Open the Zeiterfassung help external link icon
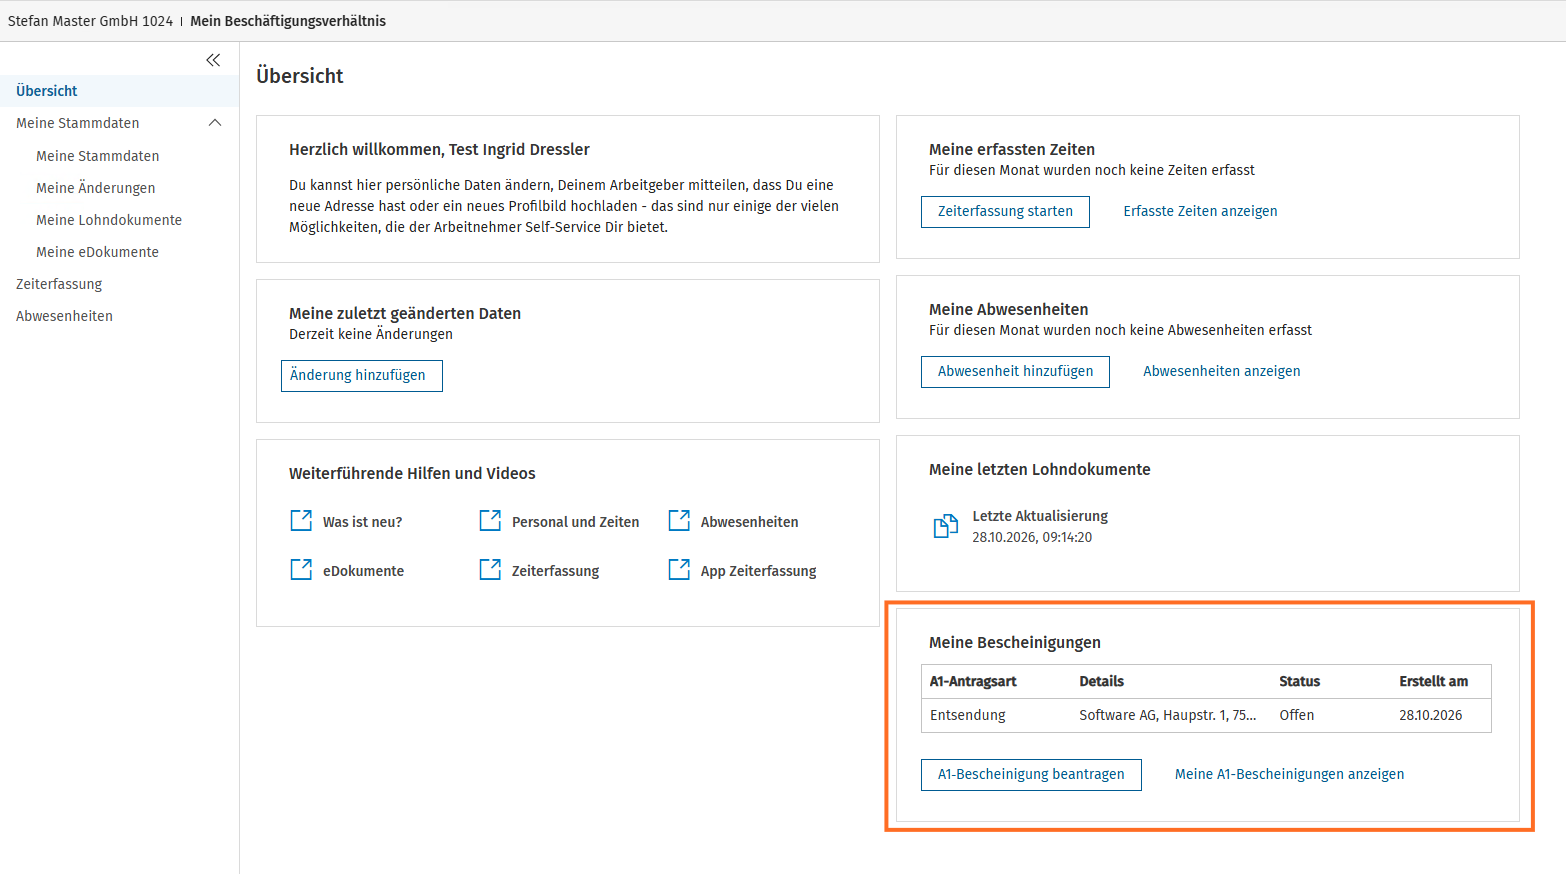 pyautogui.click(x=490, y=570)
